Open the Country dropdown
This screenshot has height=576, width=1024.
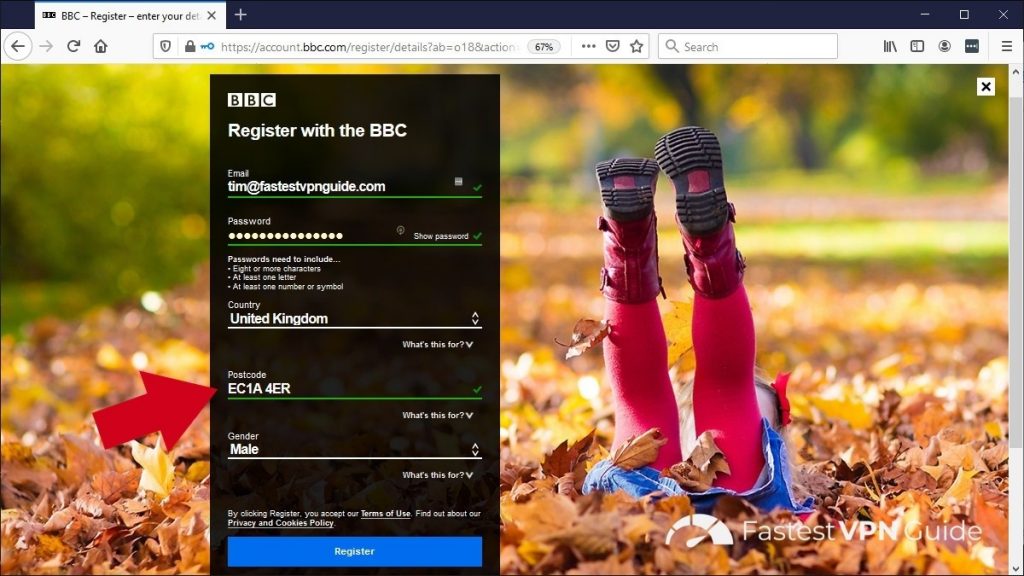pos(355,319)
